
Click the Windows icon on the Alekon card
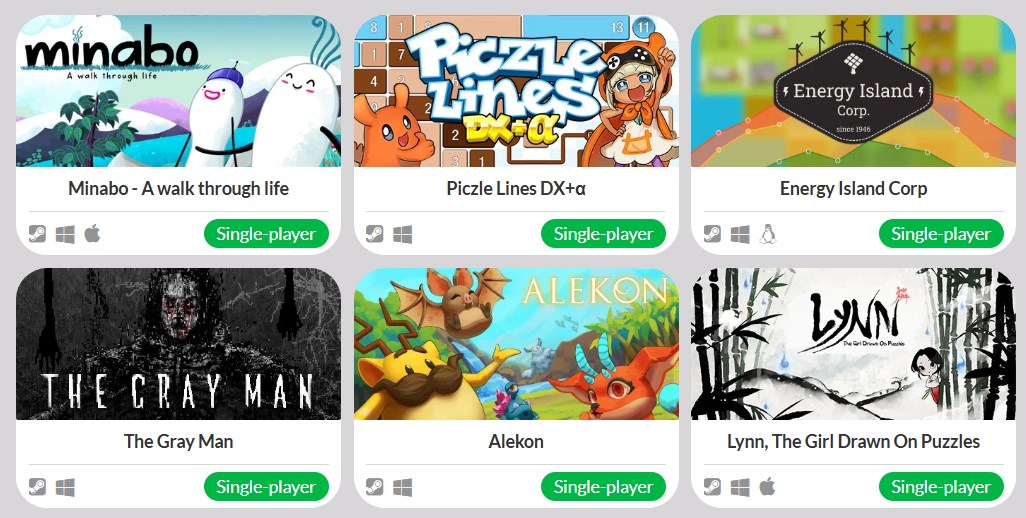402,487
